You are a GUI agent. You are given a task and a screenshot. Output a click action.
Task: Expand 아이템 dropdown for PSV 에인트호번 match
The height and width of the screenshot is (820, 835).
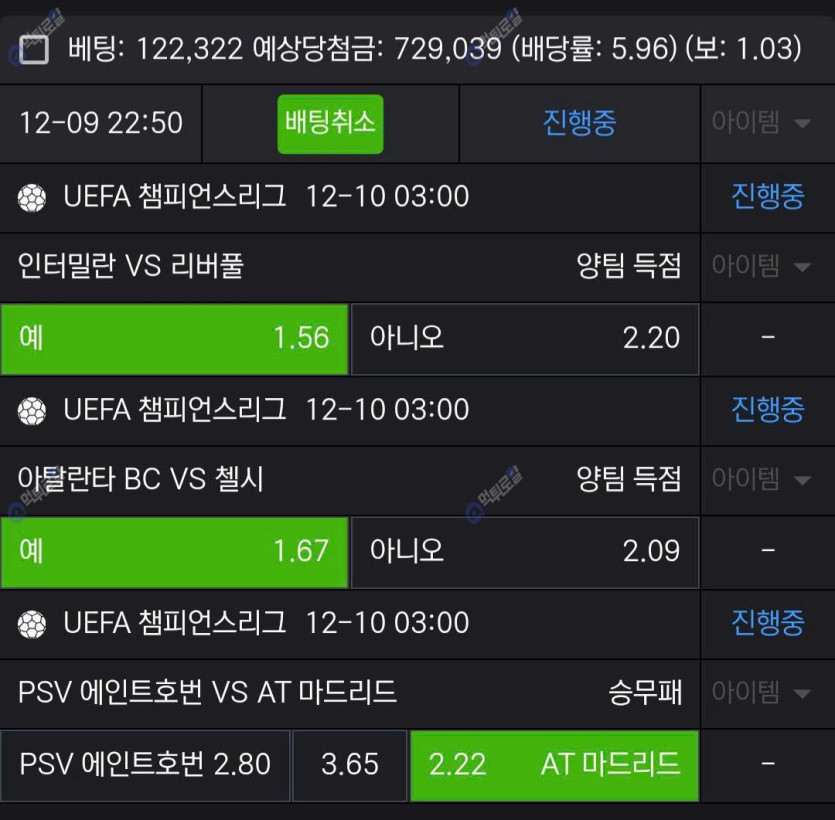(761, 692)
